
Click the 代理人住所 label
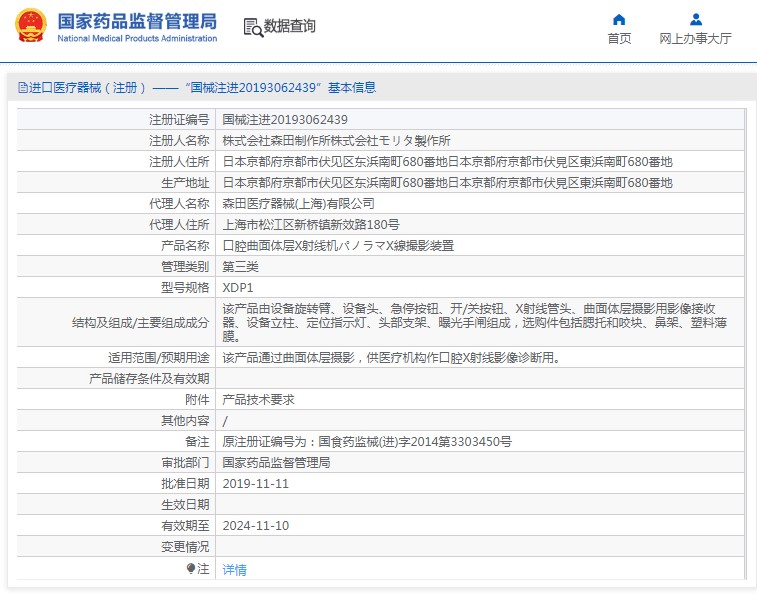tap(179, 225)
